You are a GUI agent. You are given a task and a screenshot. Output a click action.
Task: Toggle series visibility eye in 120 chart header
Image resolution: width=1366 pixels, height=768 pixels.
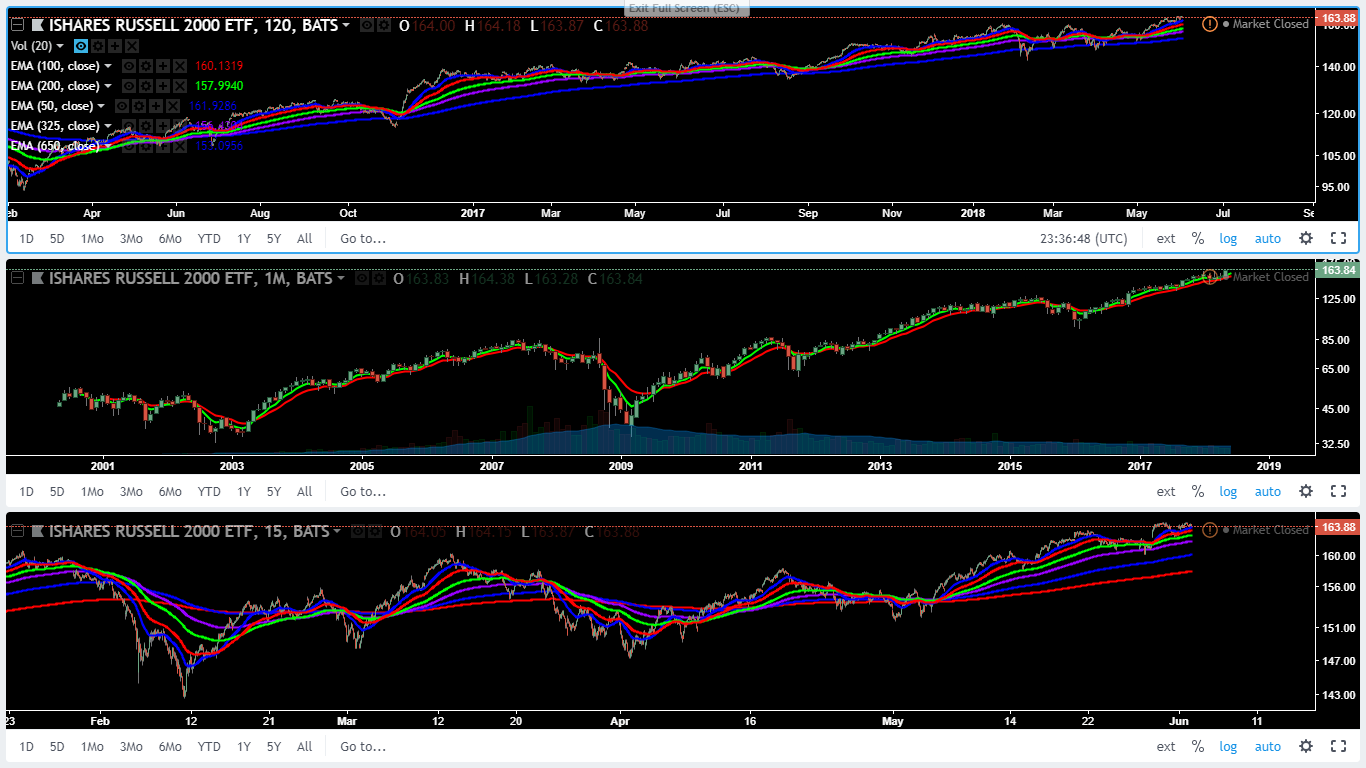(367, 25)
